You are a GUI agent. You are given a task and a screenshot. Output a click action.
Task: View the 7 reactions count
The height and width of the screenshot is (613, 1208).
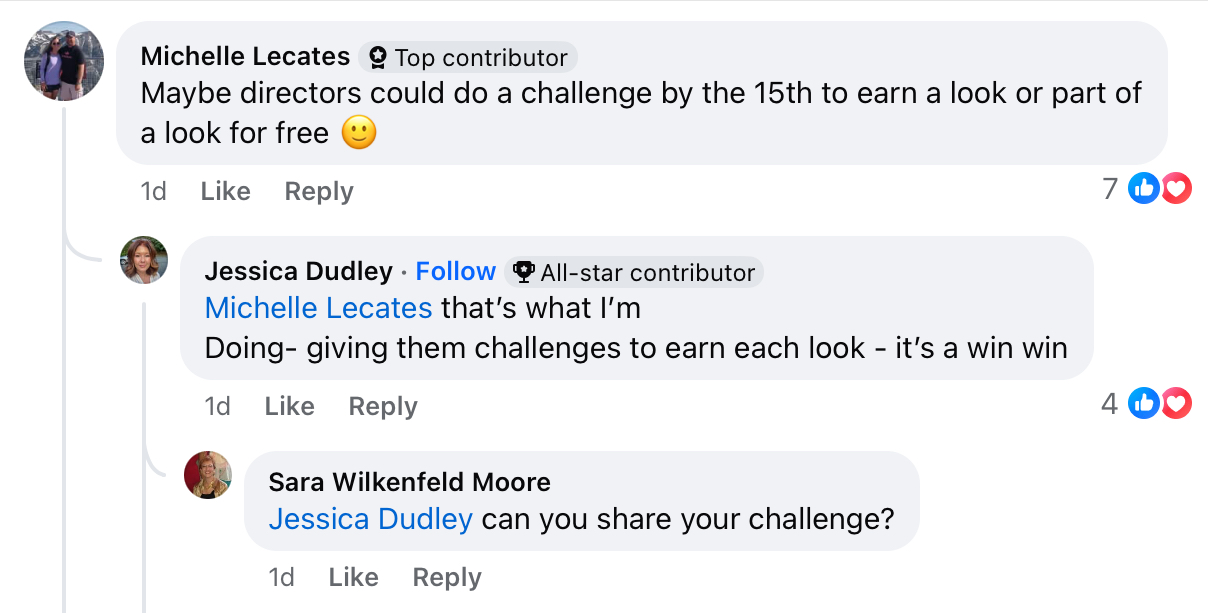1110,188
